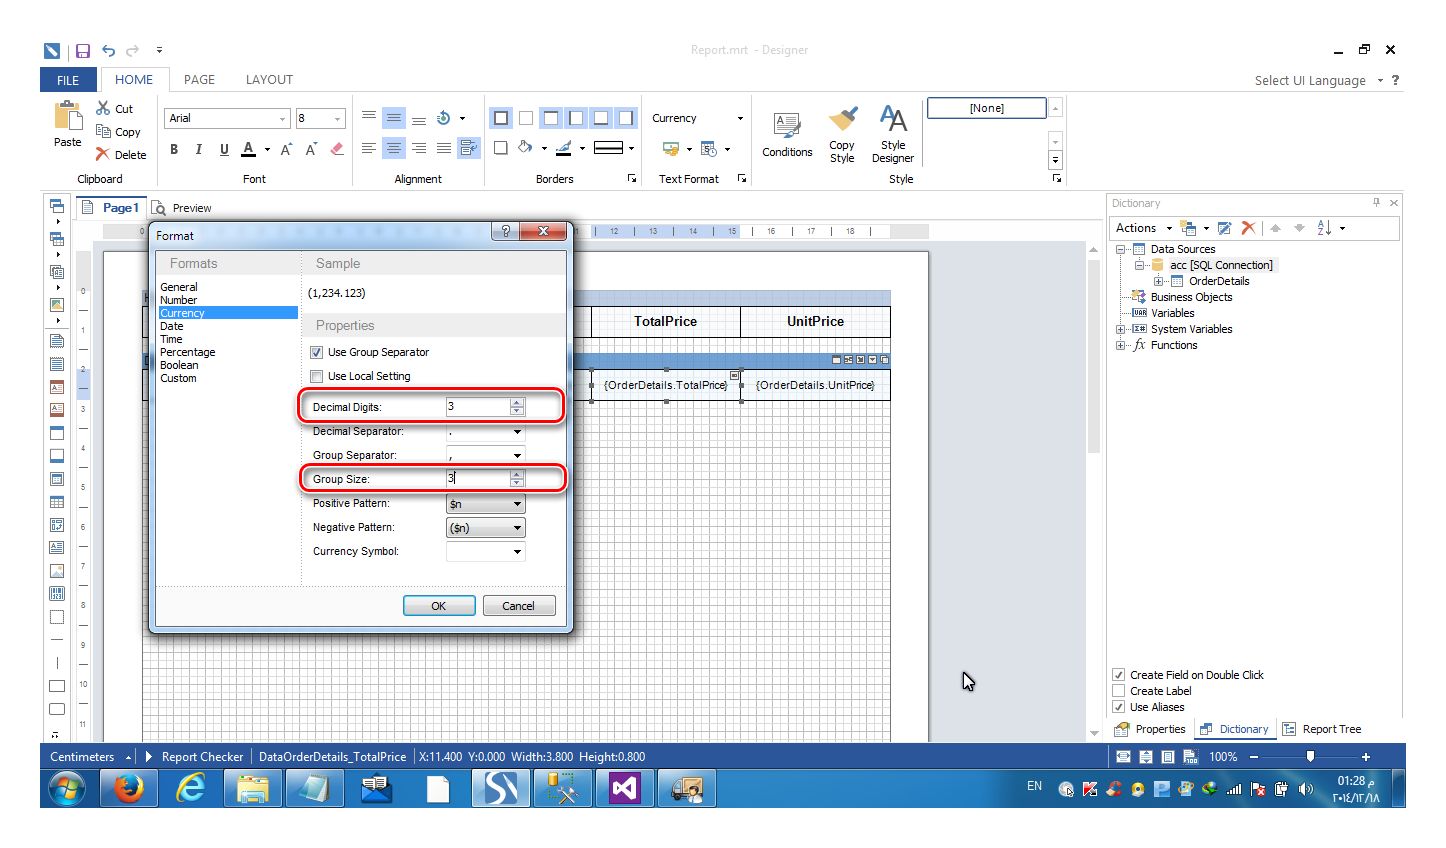Open the Currency text format dropdown
1446x848 pixels.
point(740,118)
